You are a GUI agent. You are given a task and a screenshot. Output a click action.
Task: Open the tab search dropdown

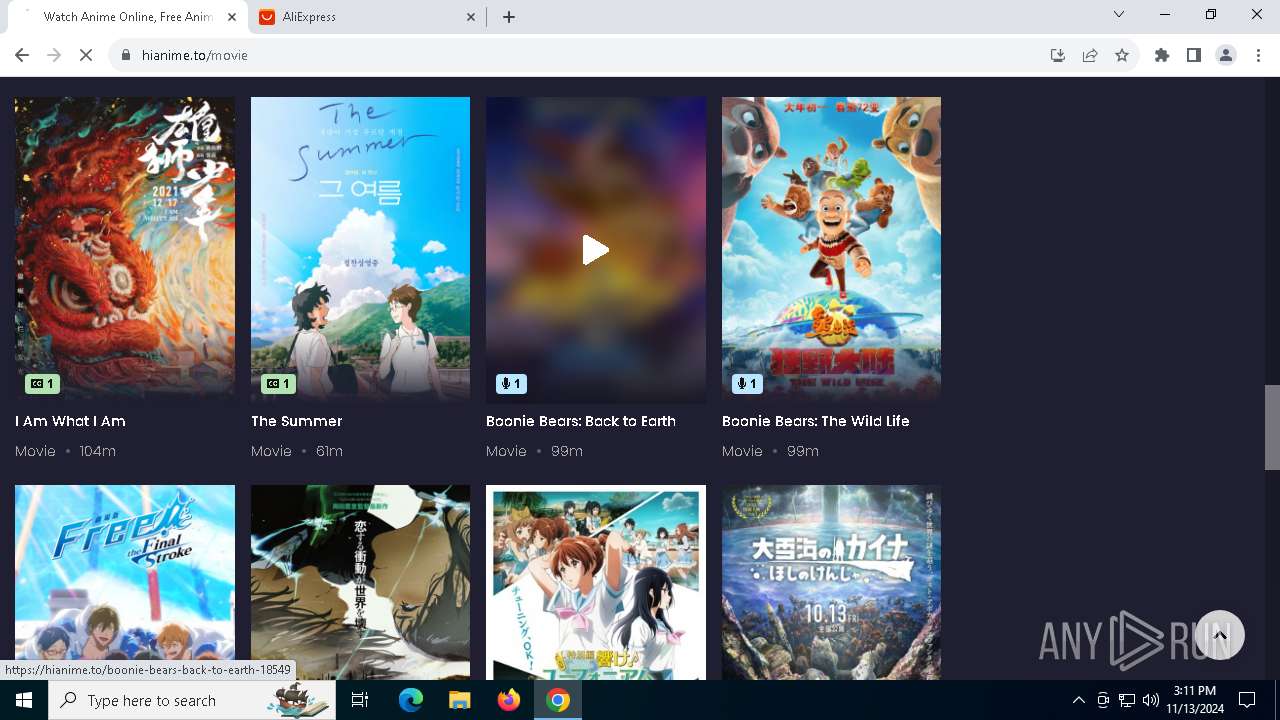click(x=1119, y=14)
